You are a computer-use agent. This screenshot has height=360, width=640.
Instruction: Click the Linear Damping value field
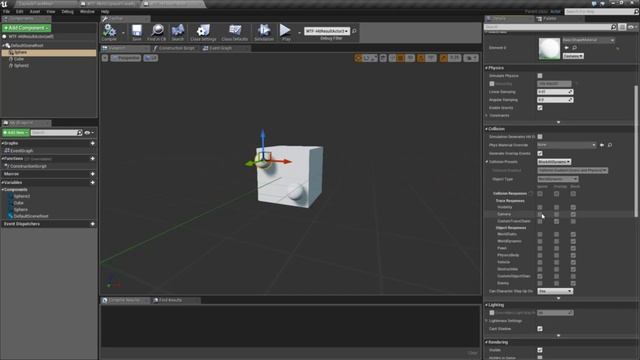click(x=555, y=92)
